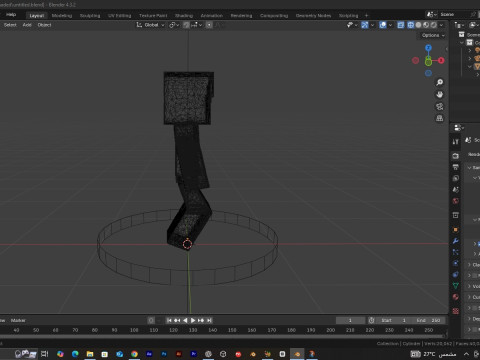This screenshot has width=480, height=360.
Task: Open the Material properties tab
Action: [x=456, y=297]
